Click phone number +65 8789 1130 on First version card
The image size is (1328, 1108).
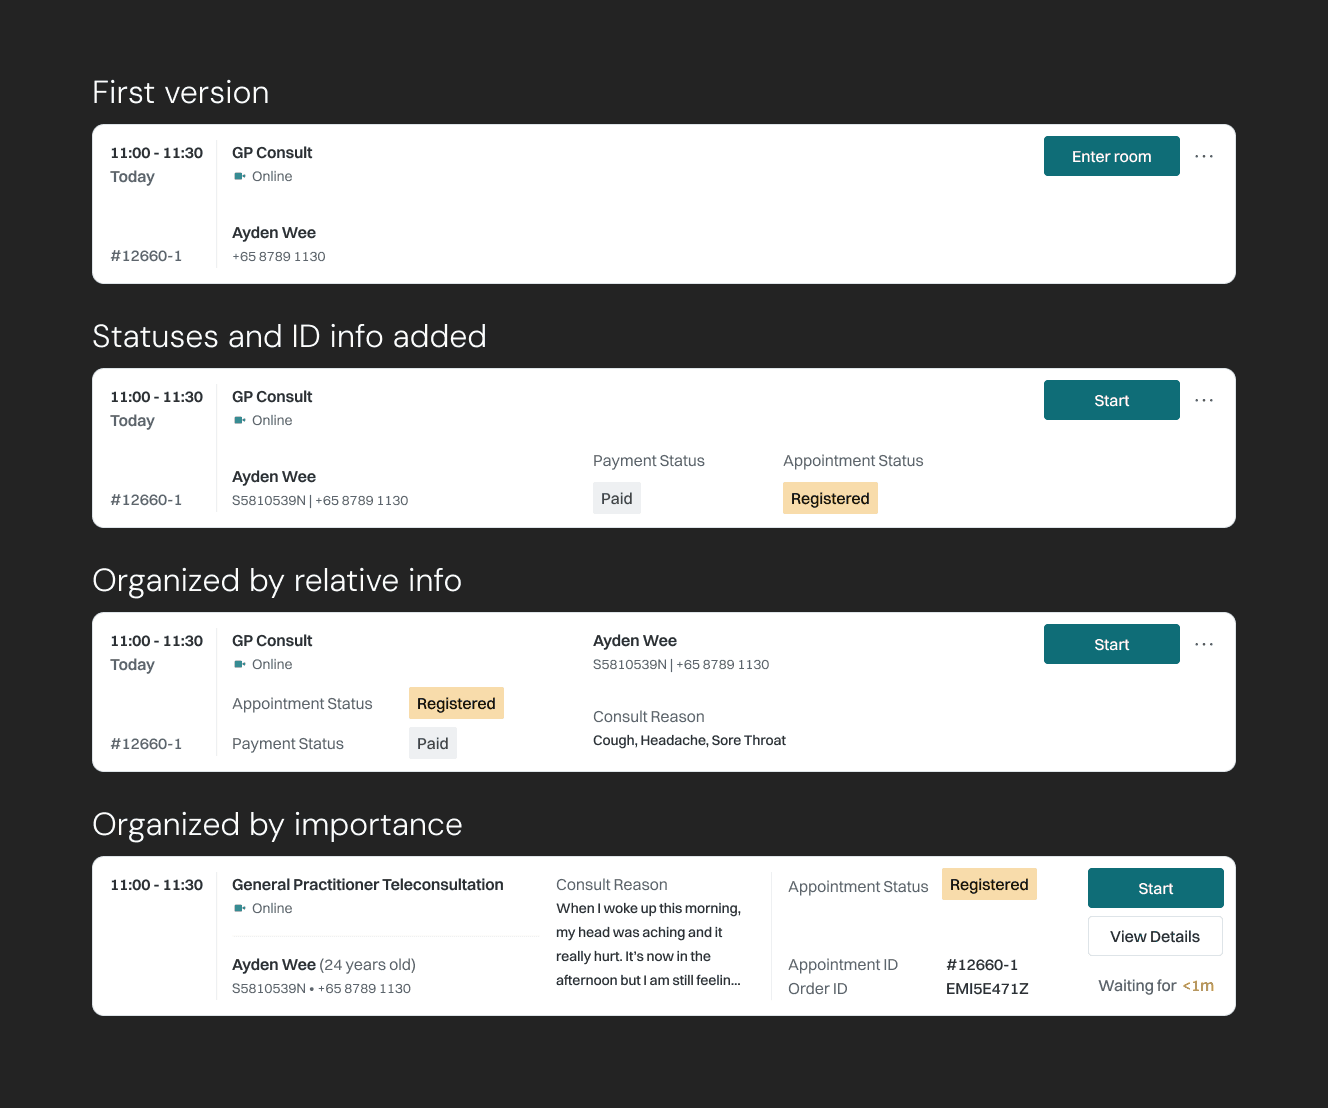tap(278, 256)
